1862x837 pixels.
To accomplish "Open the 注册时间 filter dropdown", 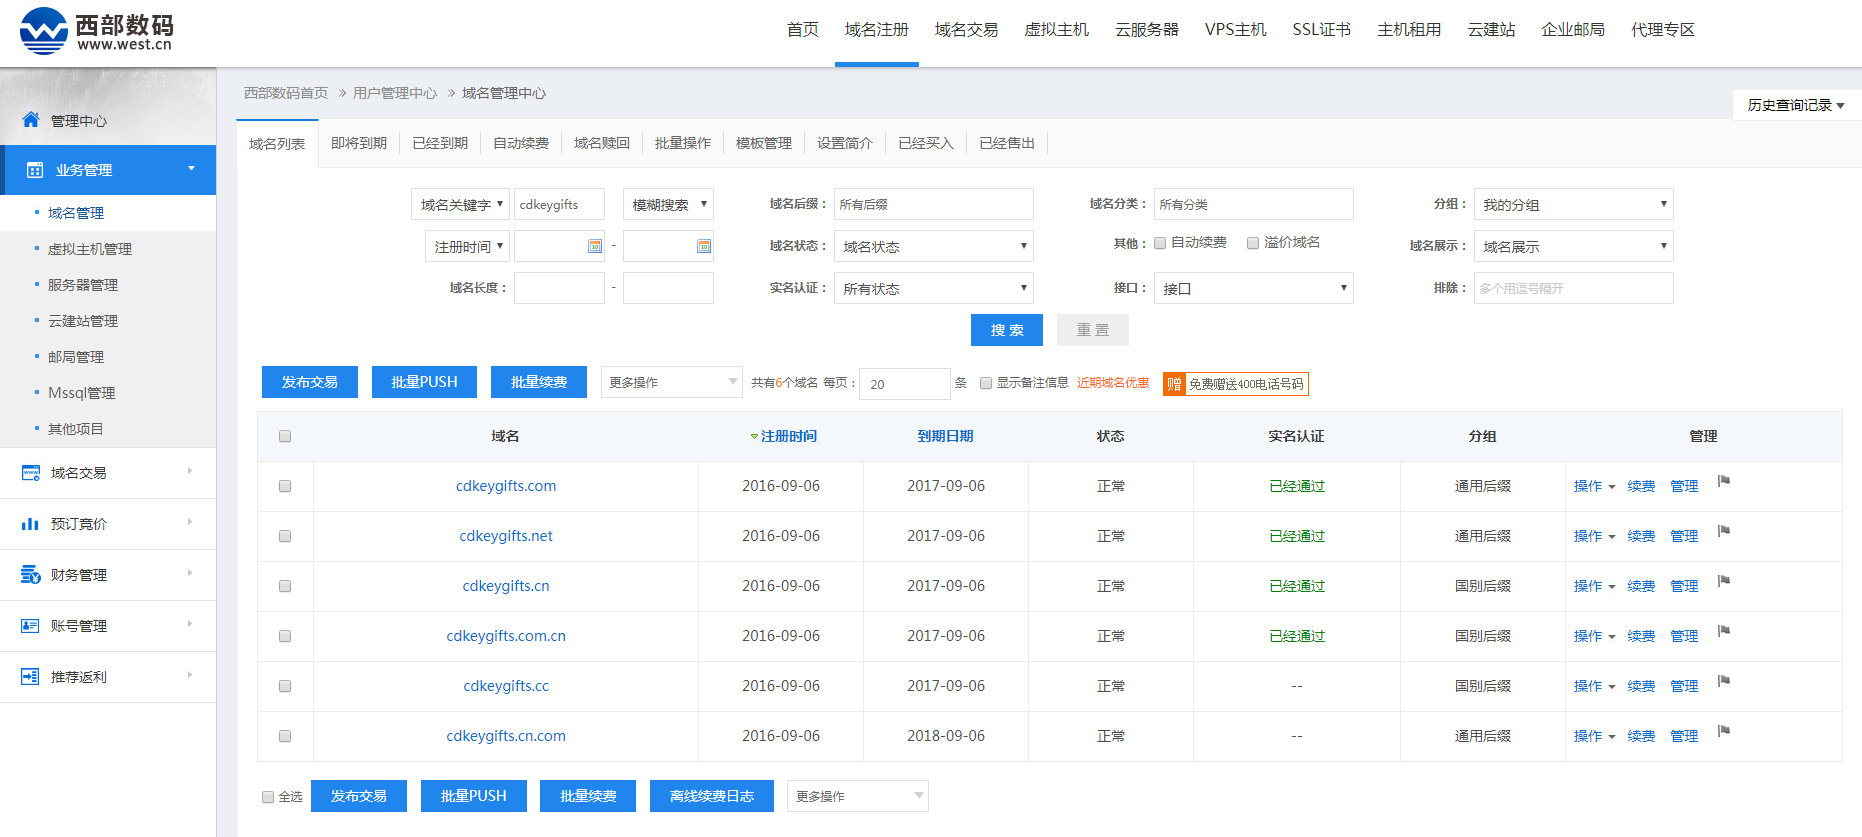I will pos(467,246).
